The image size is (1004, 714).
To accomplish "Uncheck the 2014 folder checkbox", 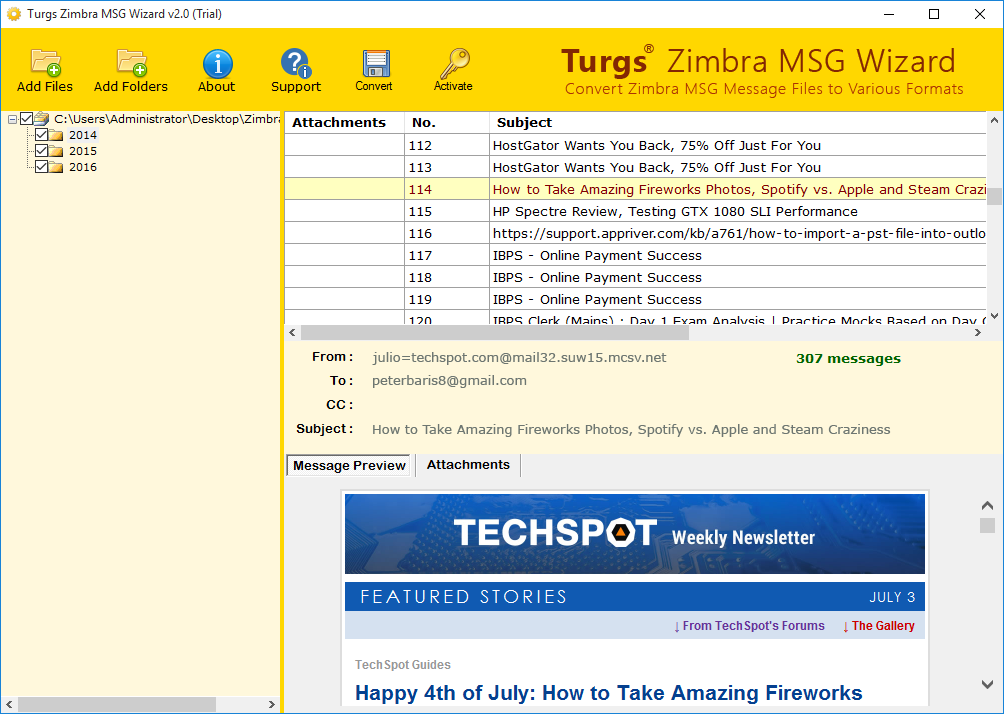I will (x=41, y=134).
